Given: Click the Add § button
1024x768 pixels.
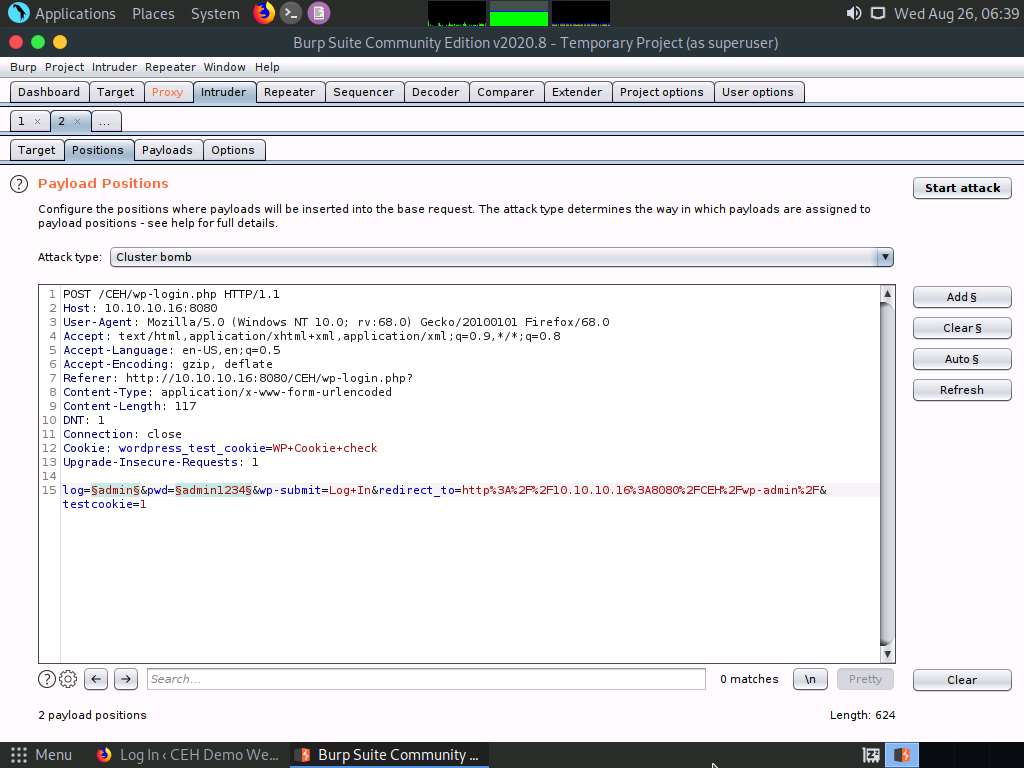Looking at the screenshot, I should point(961,297).
